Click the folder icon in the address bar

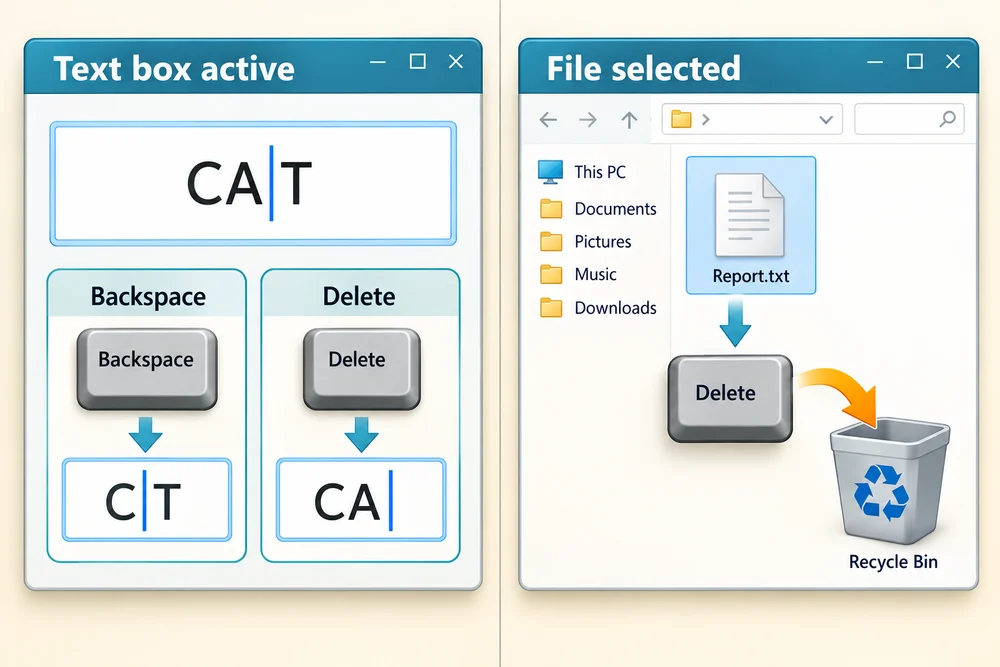681,119
